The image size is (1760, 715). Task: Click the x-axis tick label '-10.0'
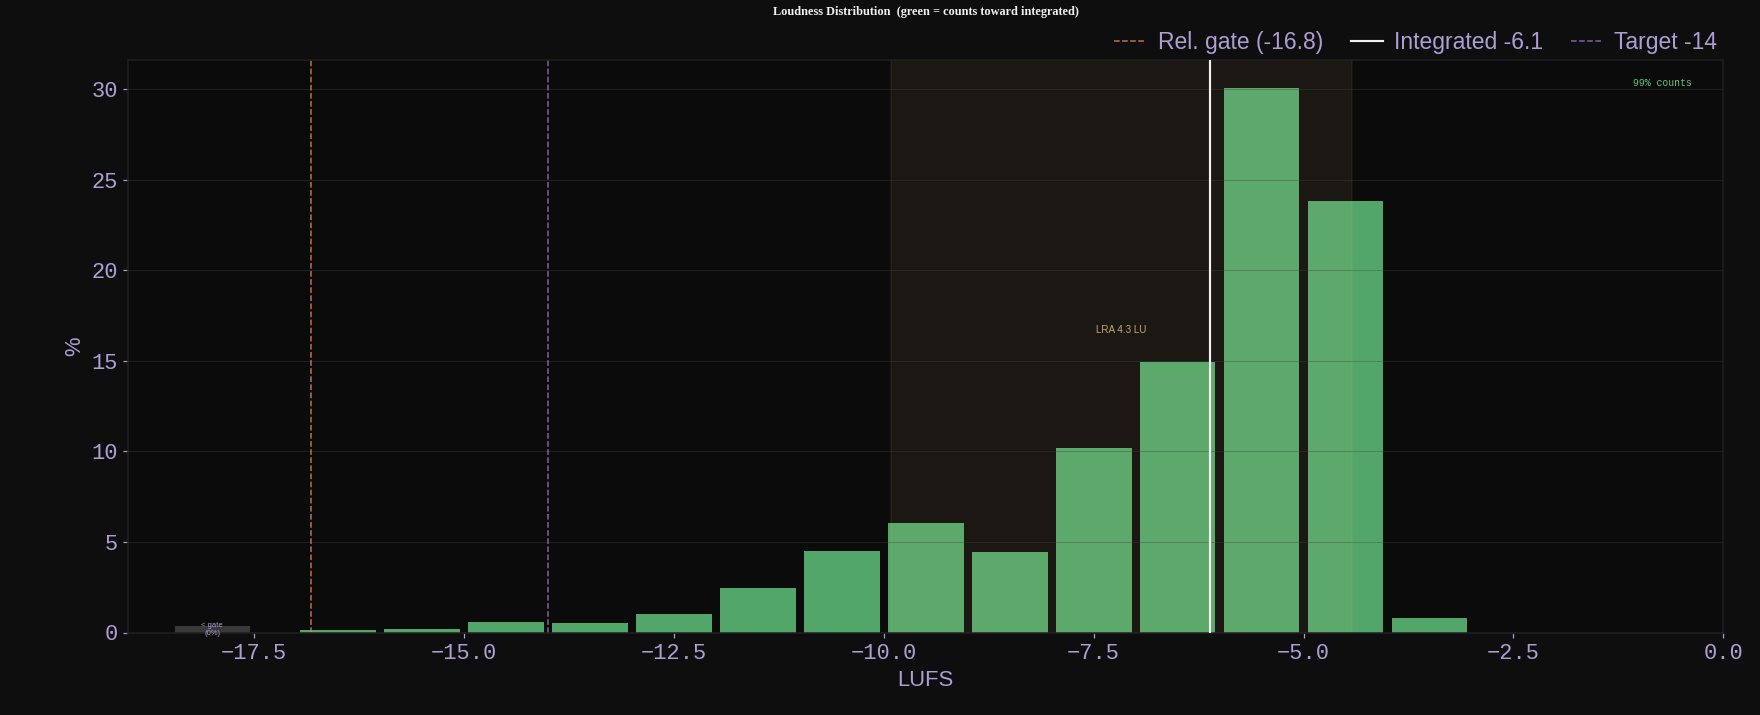pos(883,652)
